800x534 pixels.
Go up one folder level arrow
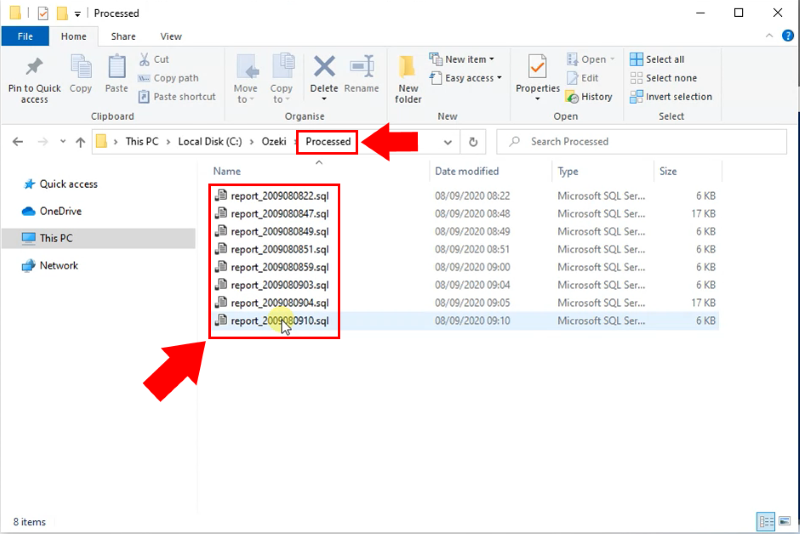pyautogui.click(x=80, y=142)
